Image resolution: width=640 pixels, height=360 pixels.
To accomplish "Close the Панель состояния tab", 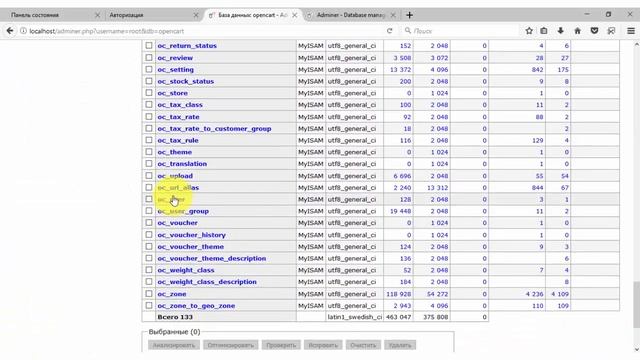I will click(97, 15).
